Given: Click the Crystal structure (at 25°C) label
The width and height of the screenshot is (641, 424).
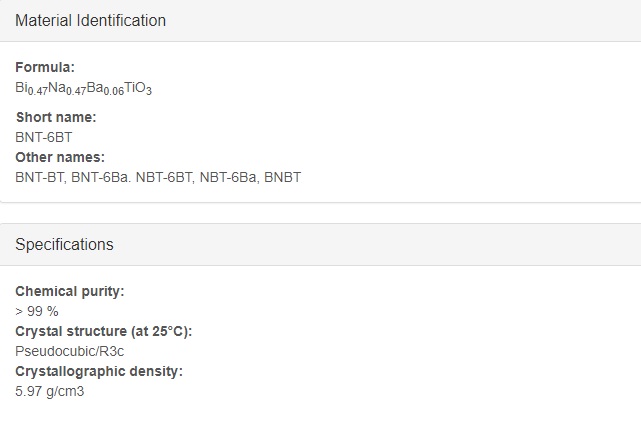Looking at the screenshot, I should pyautogui.click(x=103, y=331).
